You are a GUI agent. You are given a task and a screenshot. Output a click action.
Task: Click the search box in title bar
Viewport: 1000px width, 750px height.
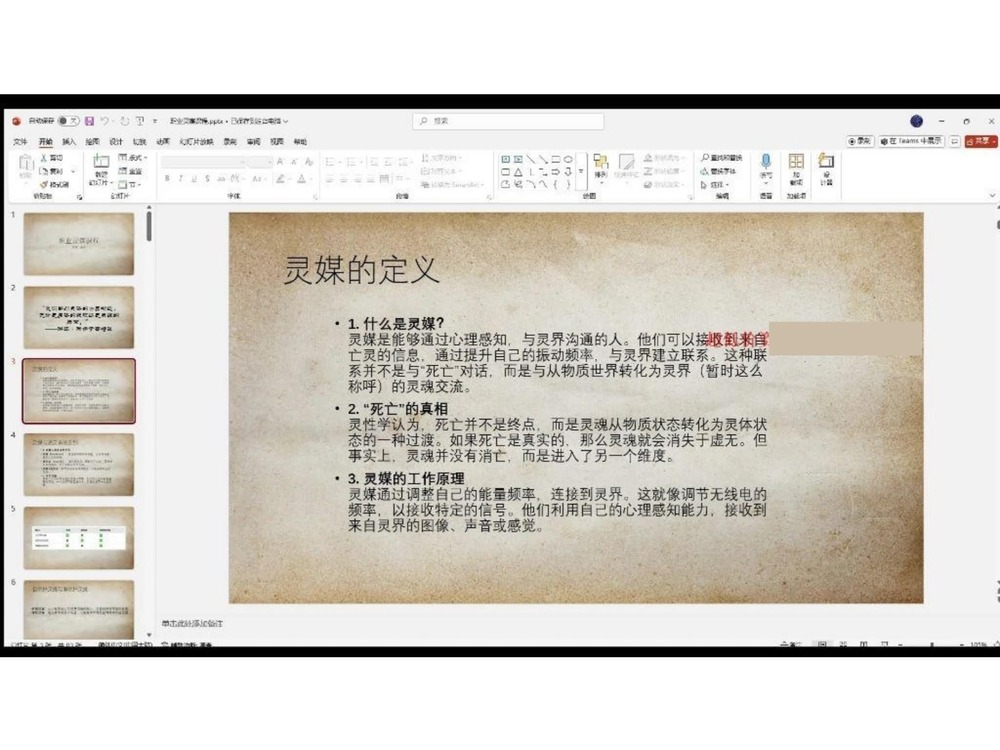pyautogui.click(x=508, y=121)
